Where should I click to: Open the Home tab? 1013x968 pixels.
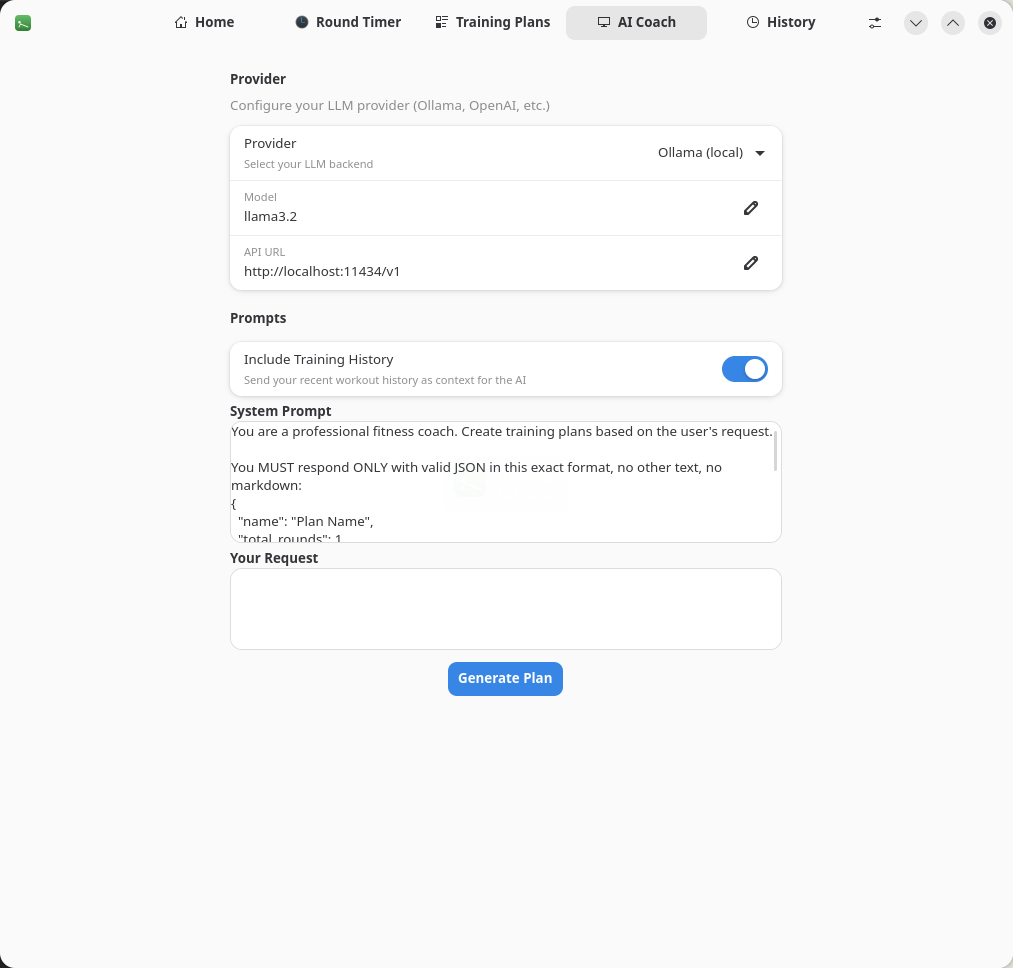point(204,23)
